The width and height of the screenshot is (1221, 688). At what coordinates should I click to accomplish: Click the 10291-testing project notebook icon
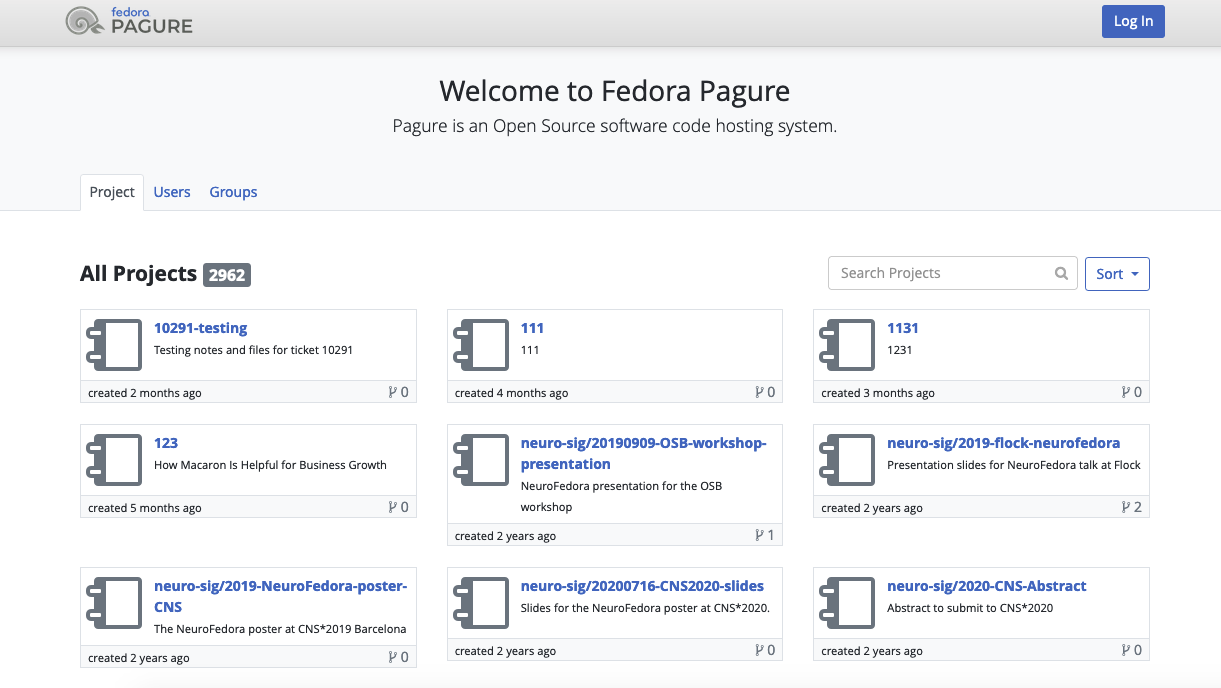[115, 345]
